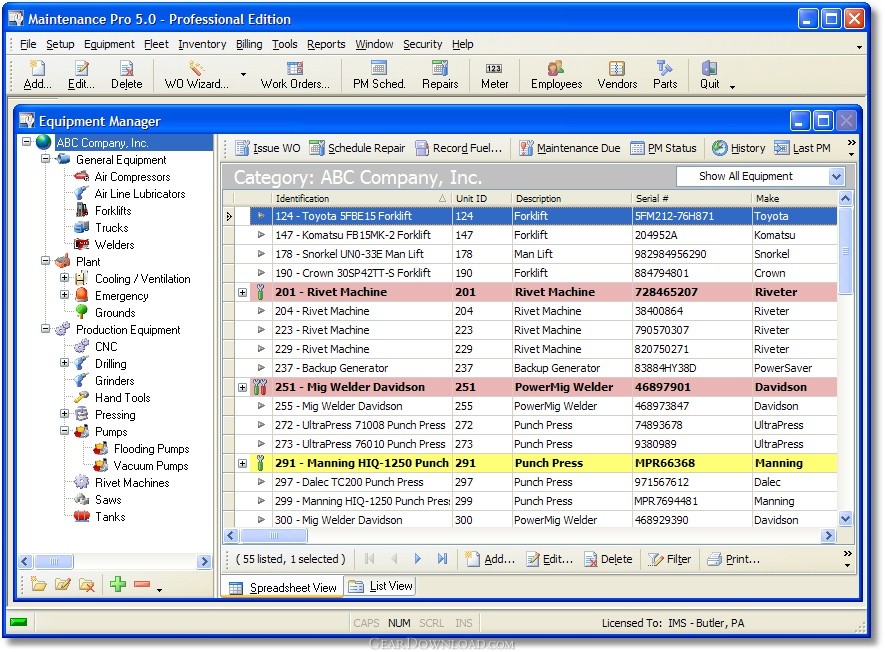Click grid scrollbar down arrow
The width and height of the screenshot is (885, 652).
[845, 518]
